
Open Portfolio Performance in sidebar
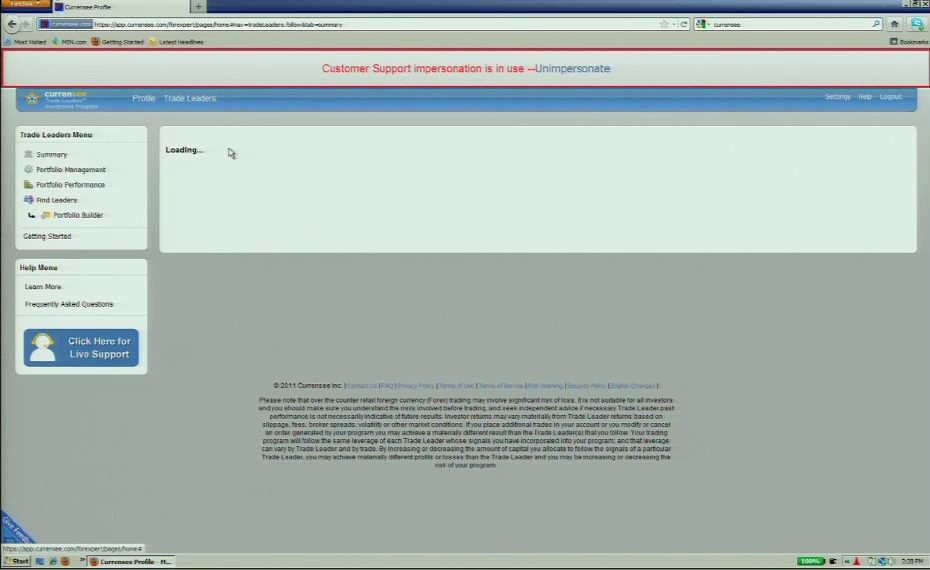point(71,185)
